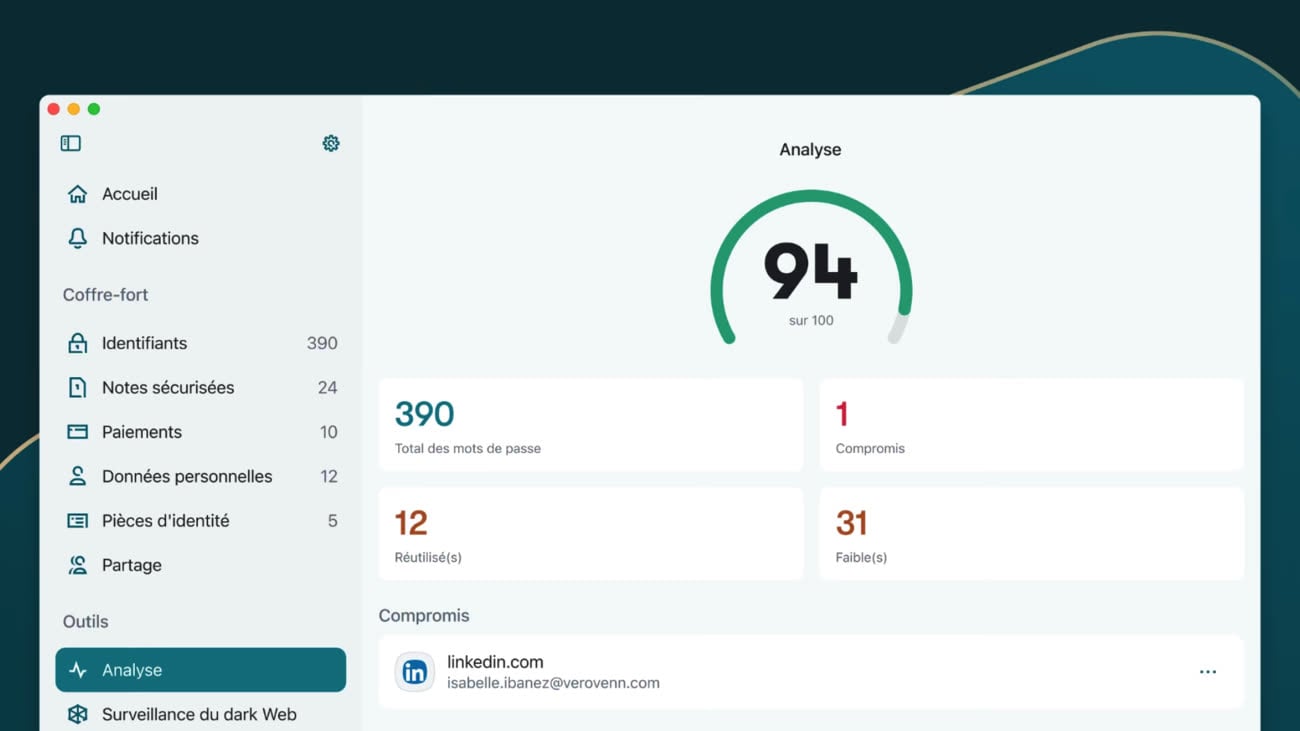Click the Notes sécurisées document icon
The width and height of the screenshot is (1300, 731).
[77, 388]
